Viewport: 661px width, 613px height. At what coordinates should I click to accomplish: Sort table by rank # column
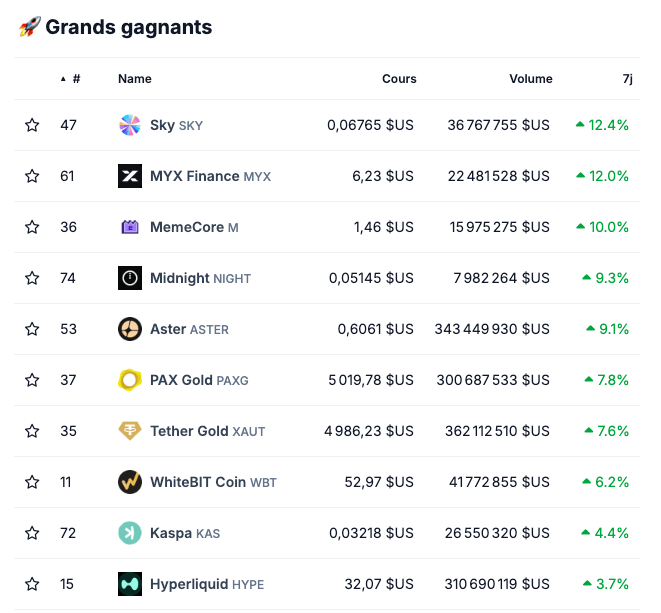tap(76, 79)
